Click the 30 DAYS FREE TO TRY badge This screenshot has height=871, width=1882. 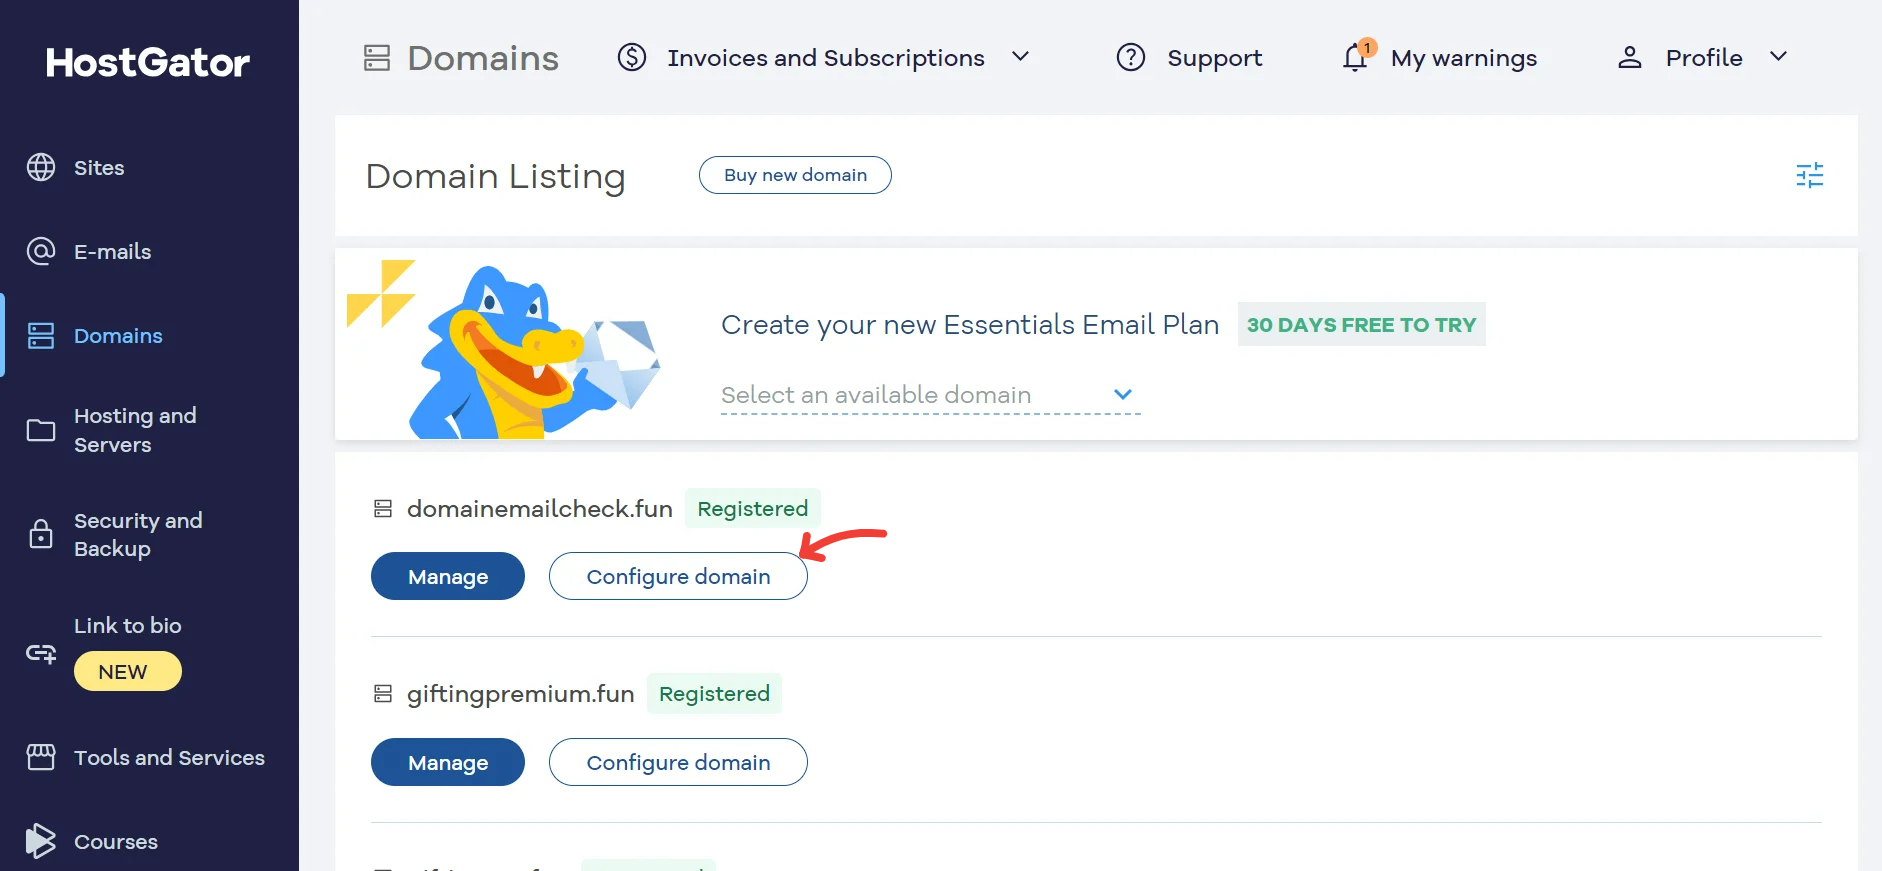1361,324
